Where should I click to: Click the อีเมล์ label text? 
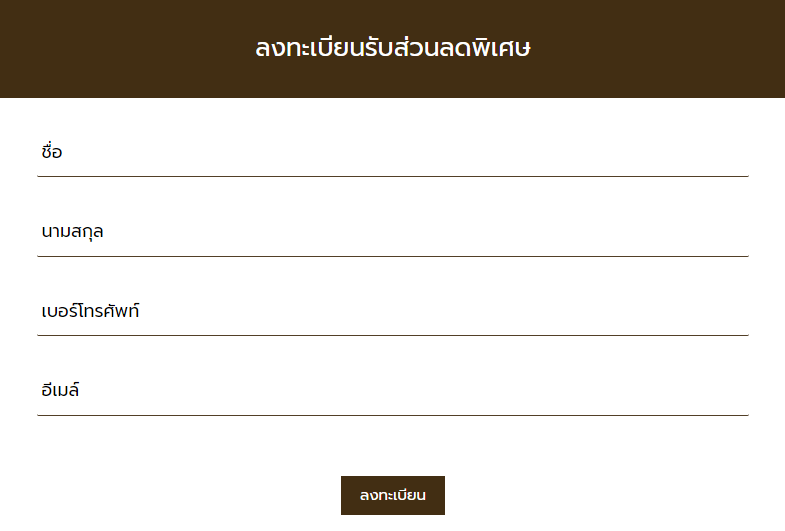pos(60,390)
